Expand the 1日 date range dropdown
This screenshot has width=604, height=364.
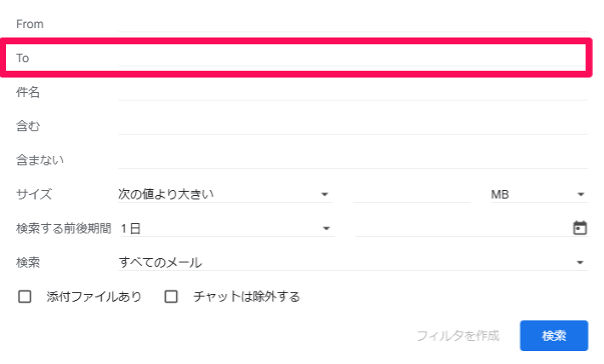point(226,228)
